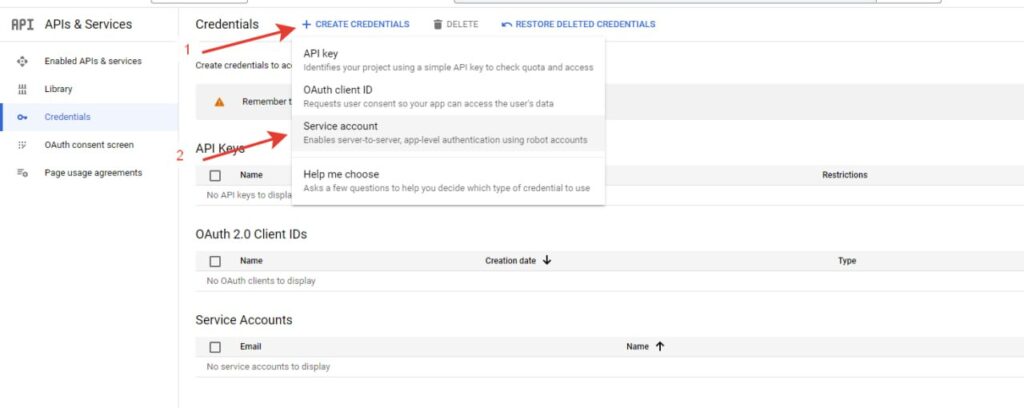Open OAuth consent screen page
The width and height of the screenshot is (1024, 408).
point(89,145)
